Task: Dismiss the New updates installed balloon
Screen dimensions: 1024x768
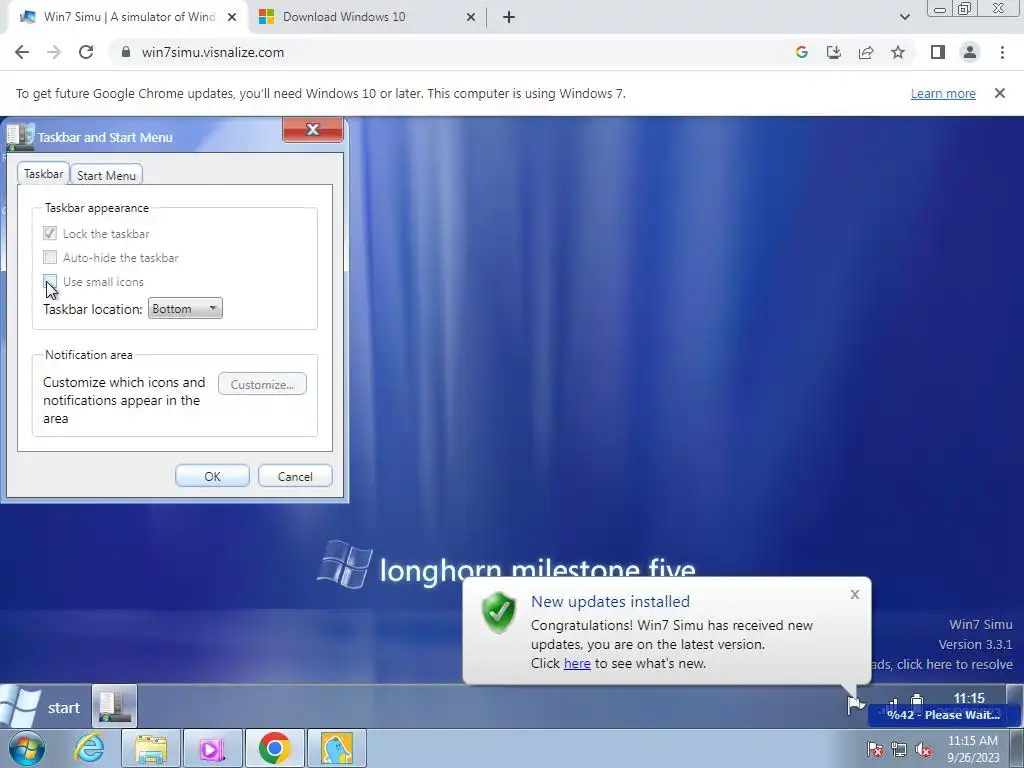Action: point(855,594)
